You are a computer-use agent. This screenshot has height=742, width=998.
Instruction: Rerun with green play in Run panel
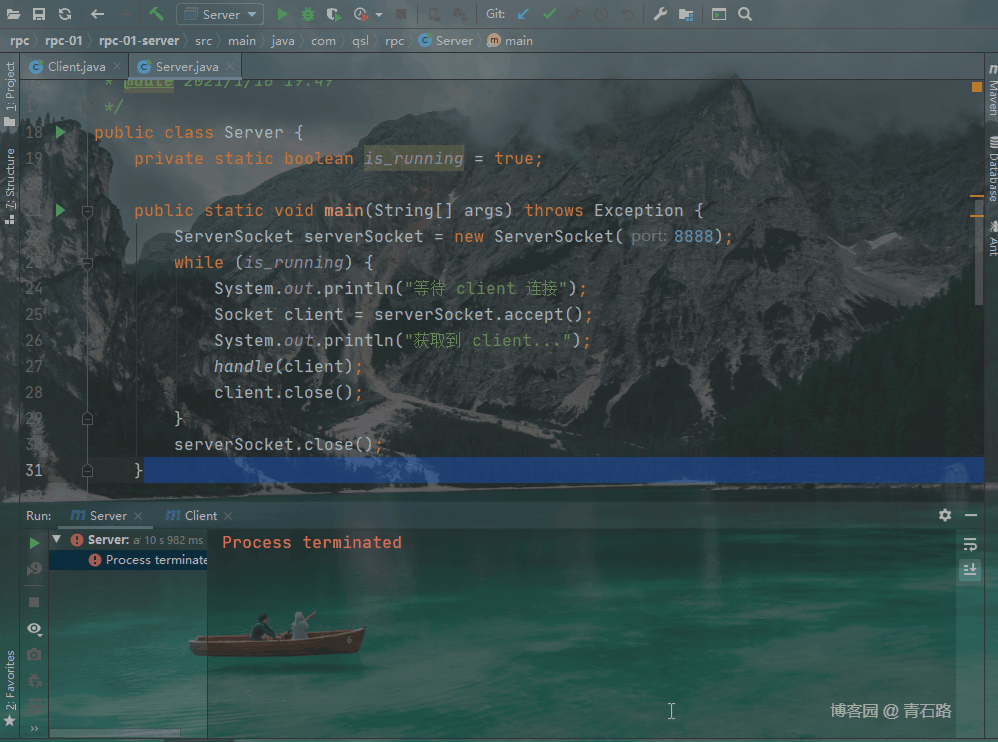pos(34,543)
